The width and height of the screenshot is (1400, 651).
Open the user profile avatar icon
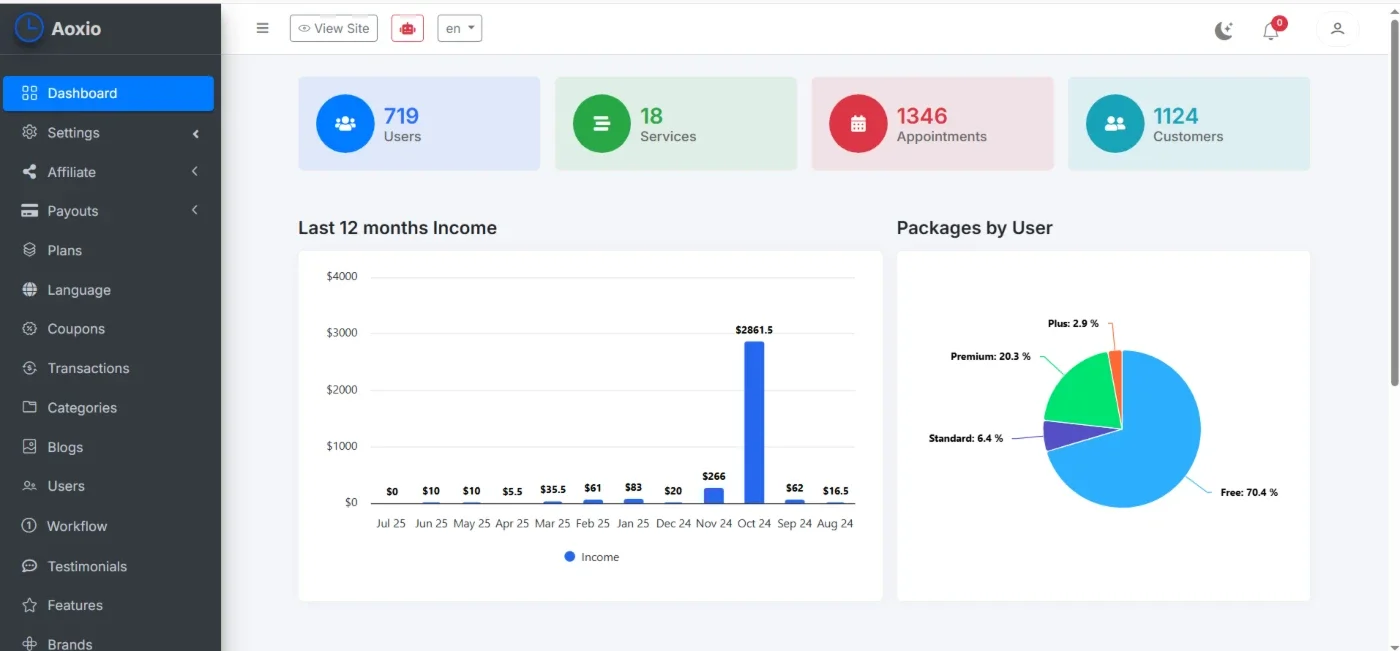(x=1337, y=29)
